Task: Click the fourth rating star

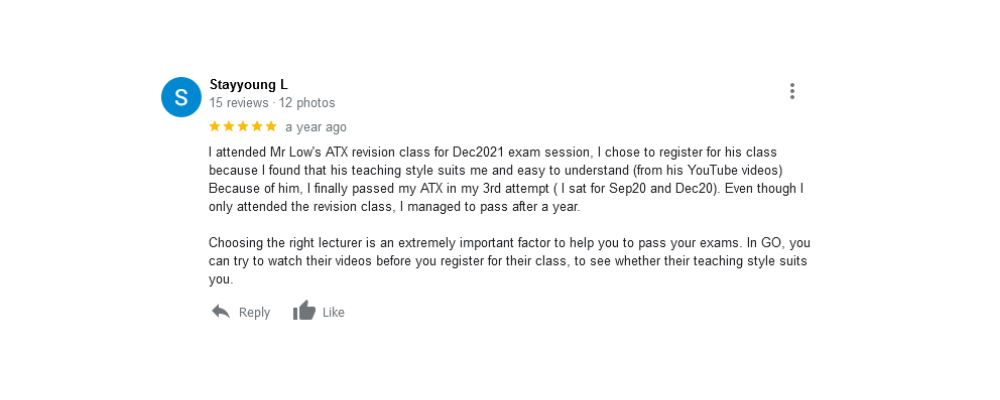Action: click(x=256, y=127)
